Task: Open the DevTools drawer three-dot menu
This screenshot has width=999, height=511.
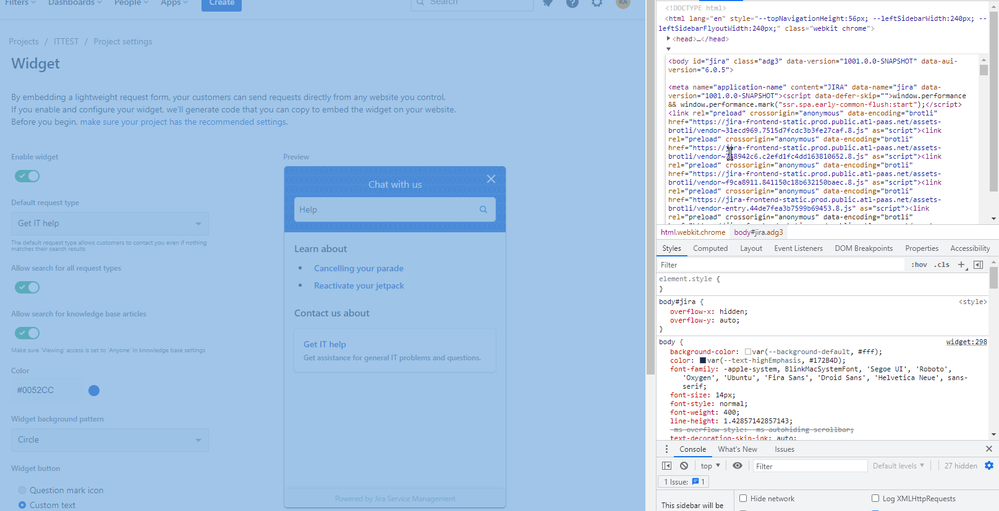Action: [666, 449]
